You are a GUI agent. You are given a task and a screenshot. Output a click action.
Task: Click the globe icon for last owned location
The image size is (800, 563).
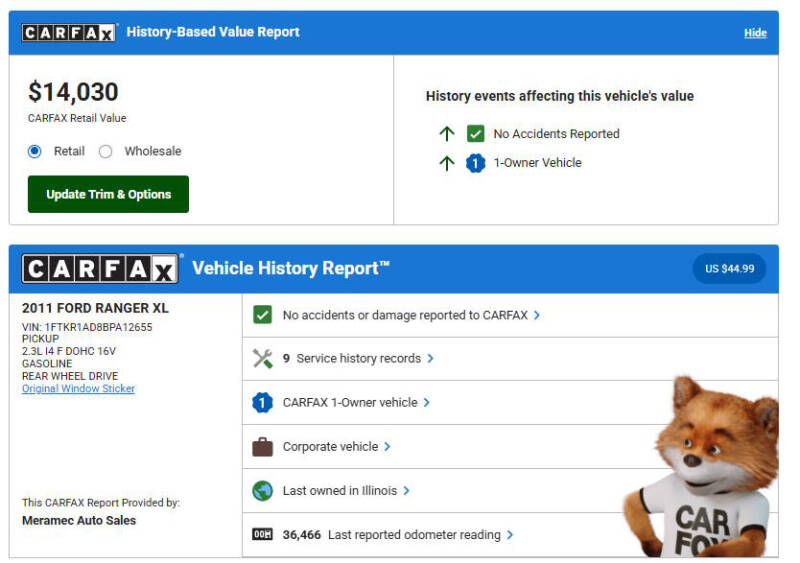262,491
